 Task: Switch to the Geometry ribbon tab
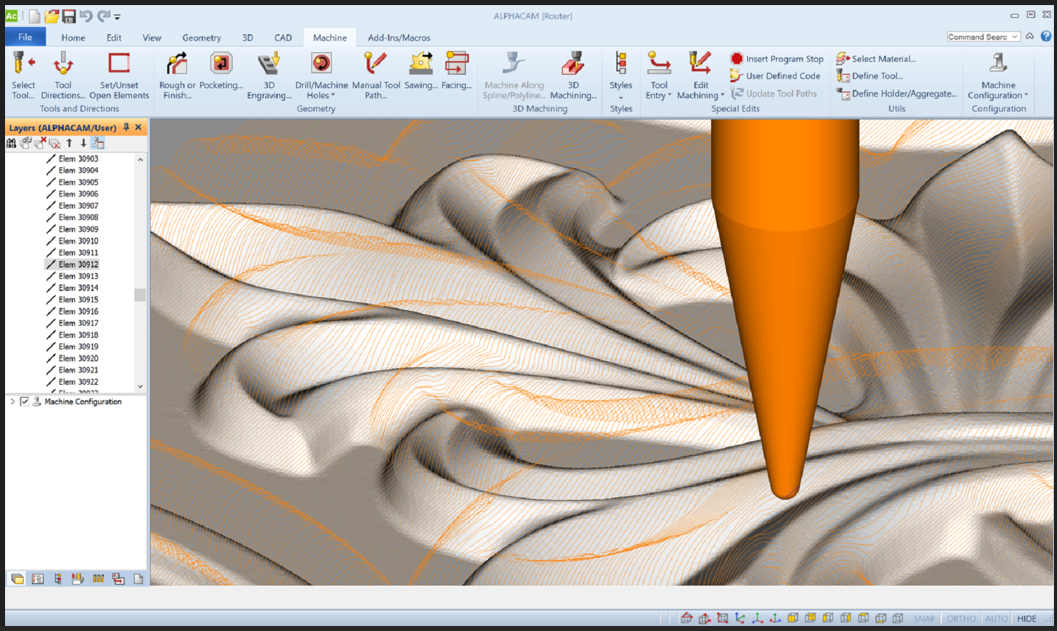(201, 38)
